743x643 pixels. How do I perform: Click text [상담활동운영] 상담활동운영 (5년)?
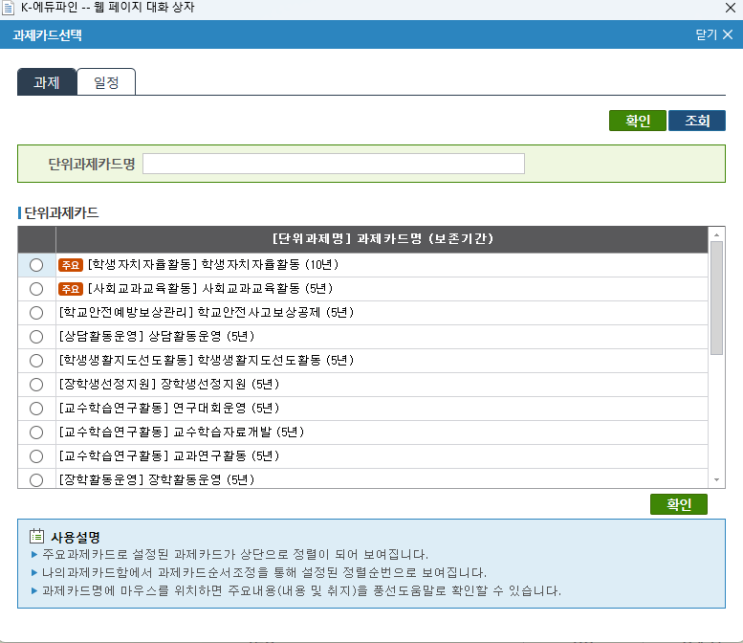pos(157,336)
